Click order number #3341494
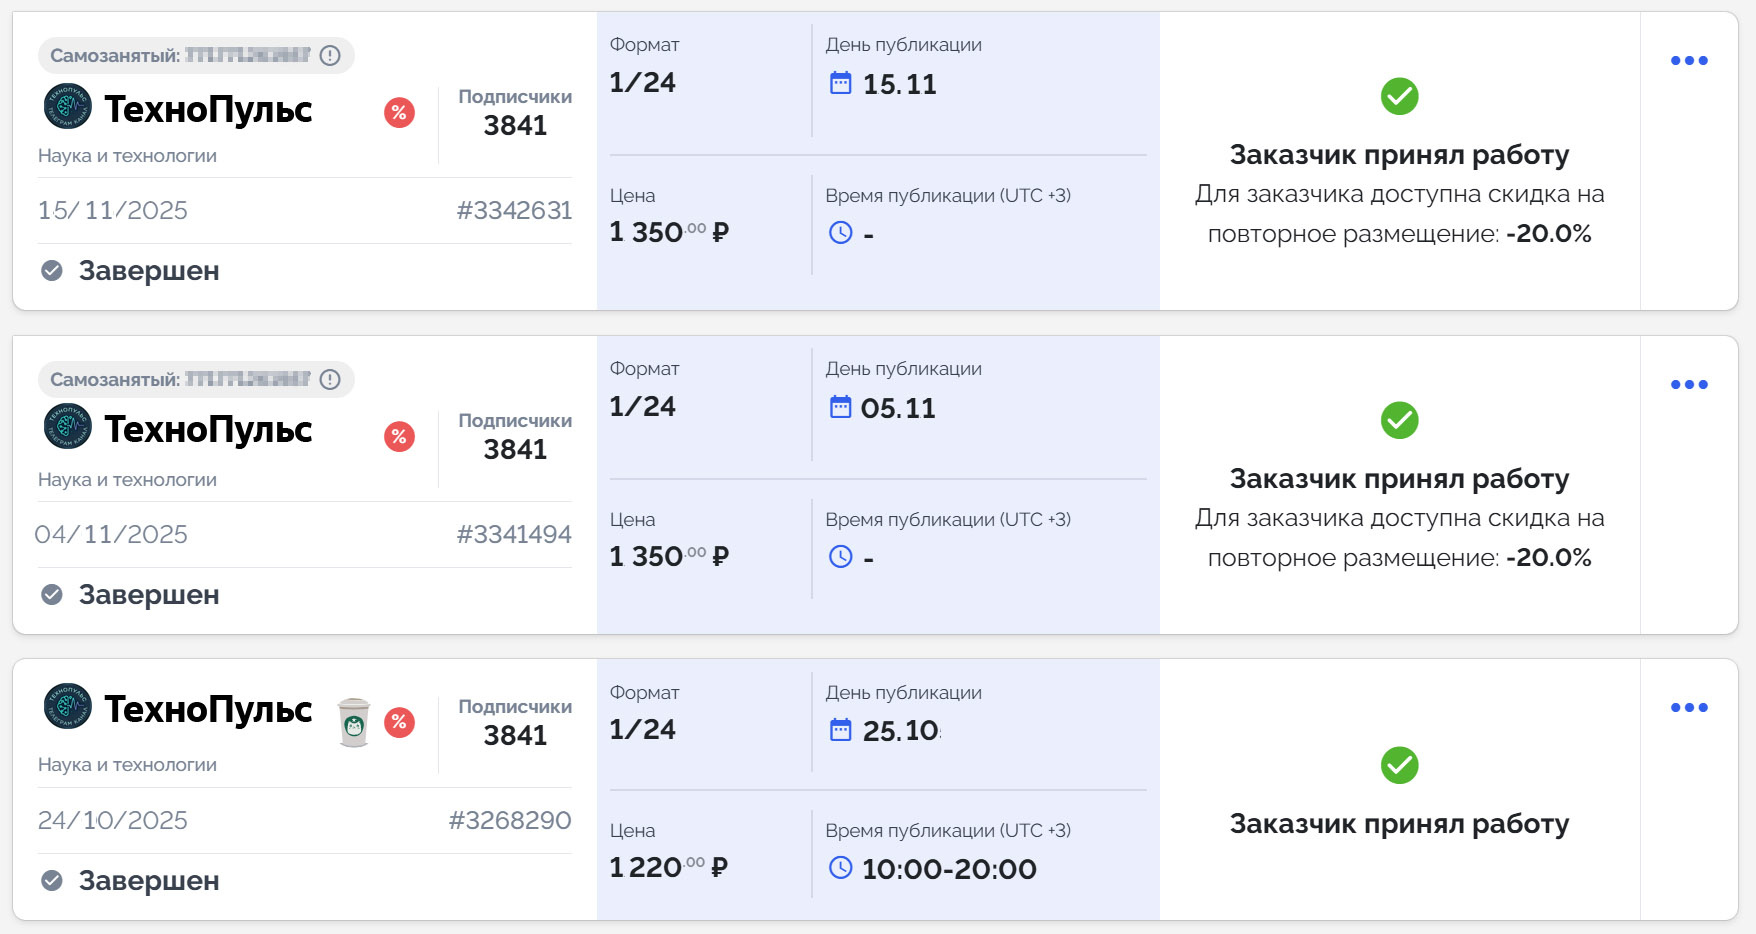The width and height of the screenshot is (1756, 934). tap(514, 535)
